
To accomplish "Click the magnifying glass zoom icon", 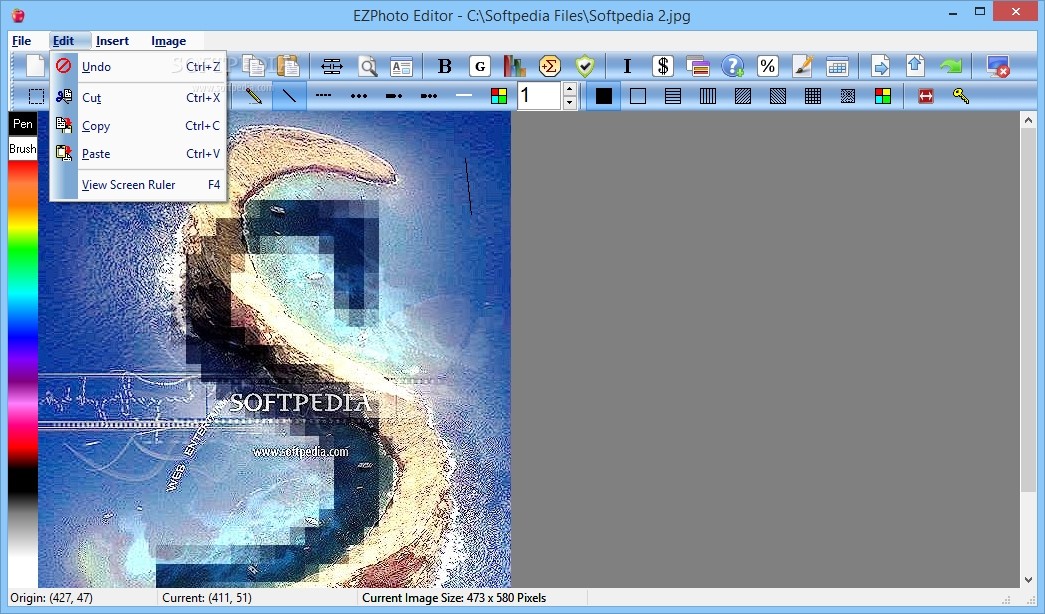I will (x=367, y=66).
